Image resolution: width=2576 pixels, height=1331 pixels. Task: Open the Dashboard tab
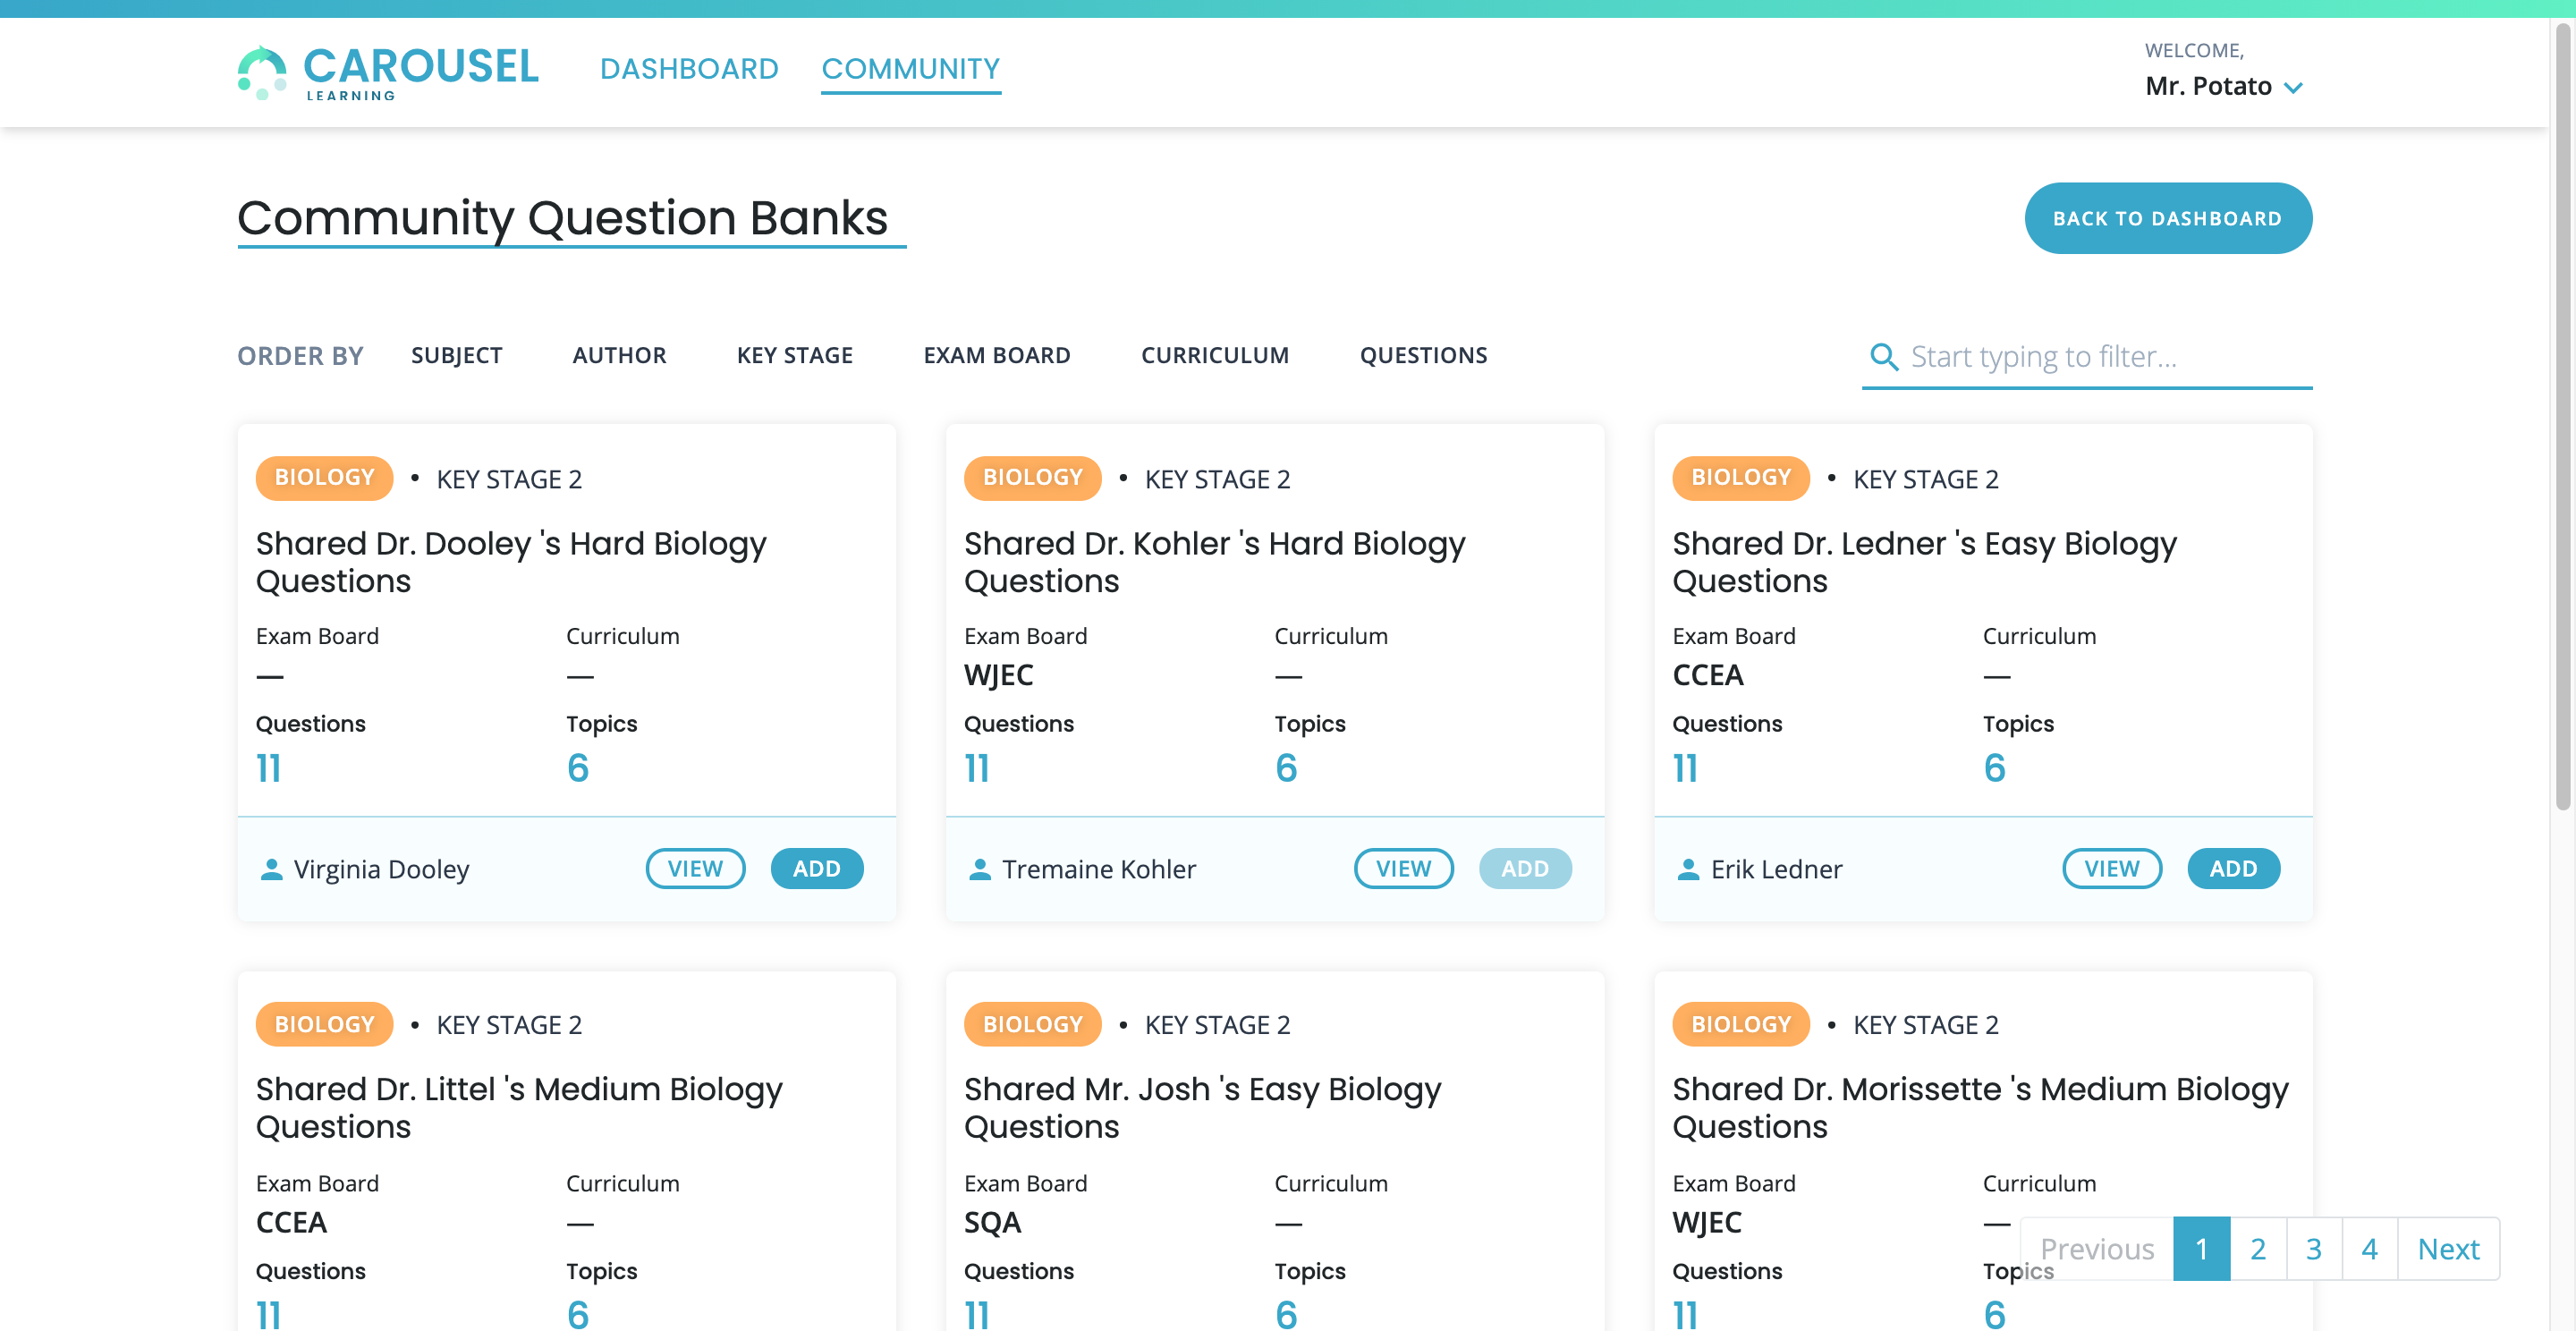(688, 69)
